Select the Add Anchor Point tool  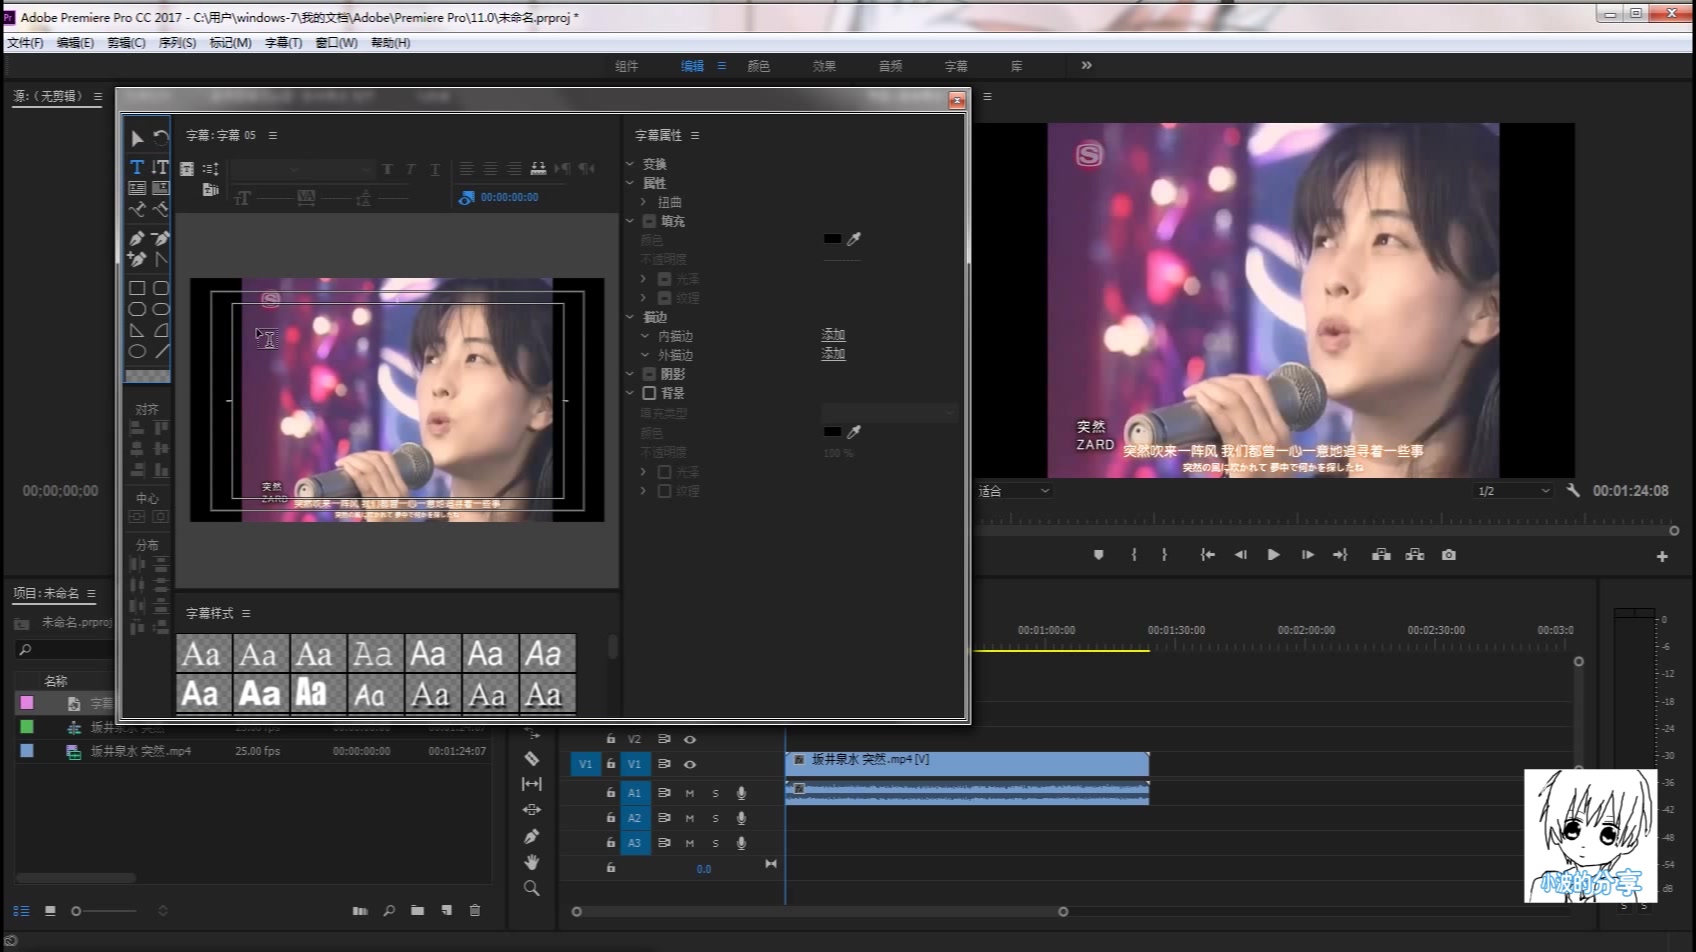137,259
